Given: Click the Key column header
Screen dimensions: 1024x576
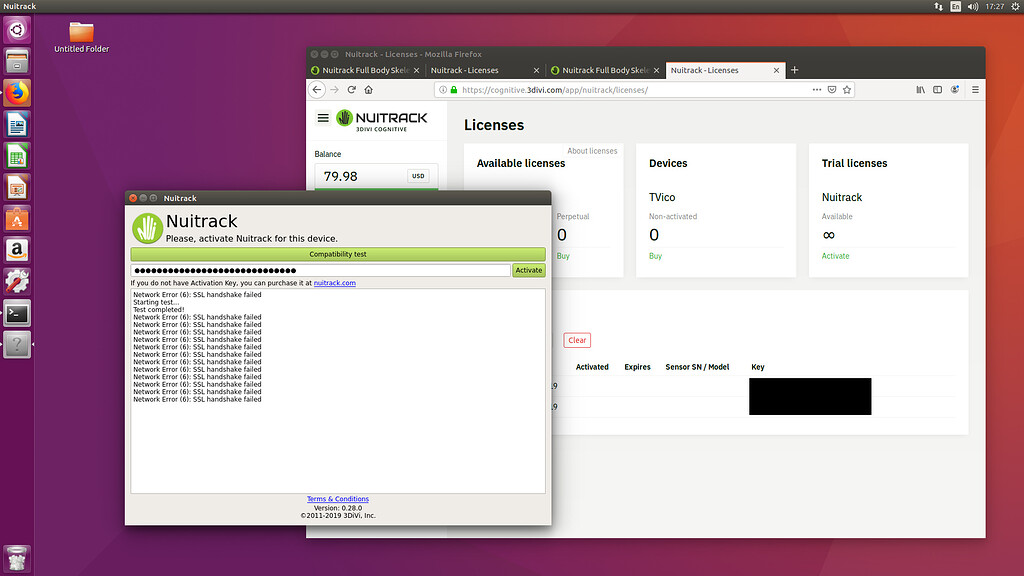Looking at the screenshot, I should pyautogui.click(x=757, y=367).
